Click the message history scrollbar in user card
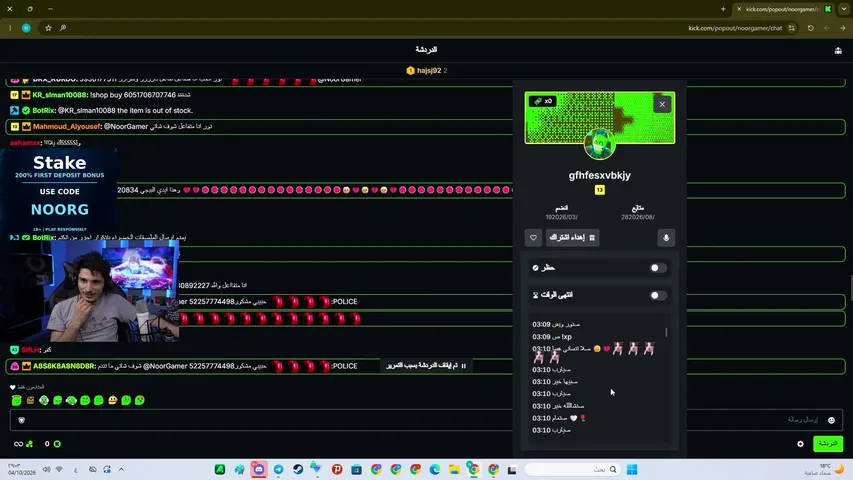 point(666,331)
